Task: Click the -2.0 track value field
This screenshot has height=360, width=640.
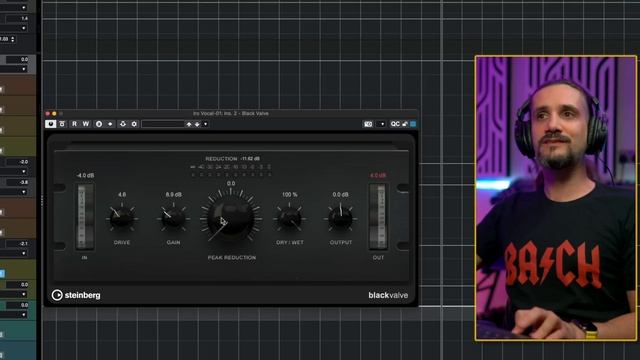Action: [17, 162]
